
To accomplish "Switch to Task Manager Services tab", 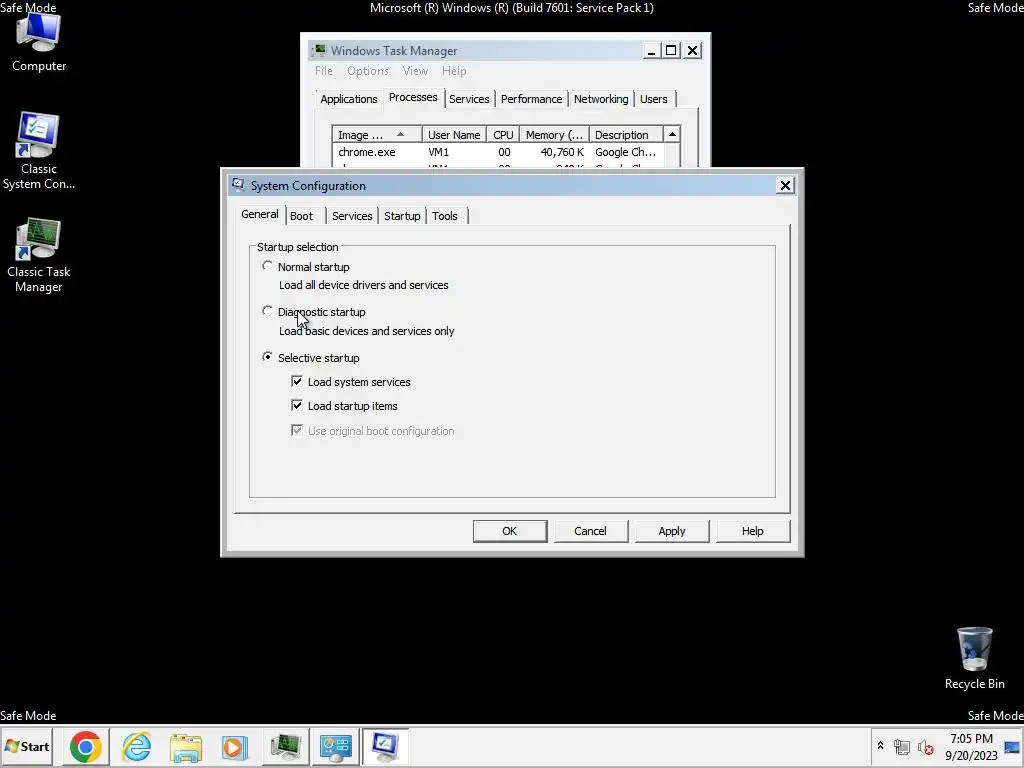I will coord(469,99).
